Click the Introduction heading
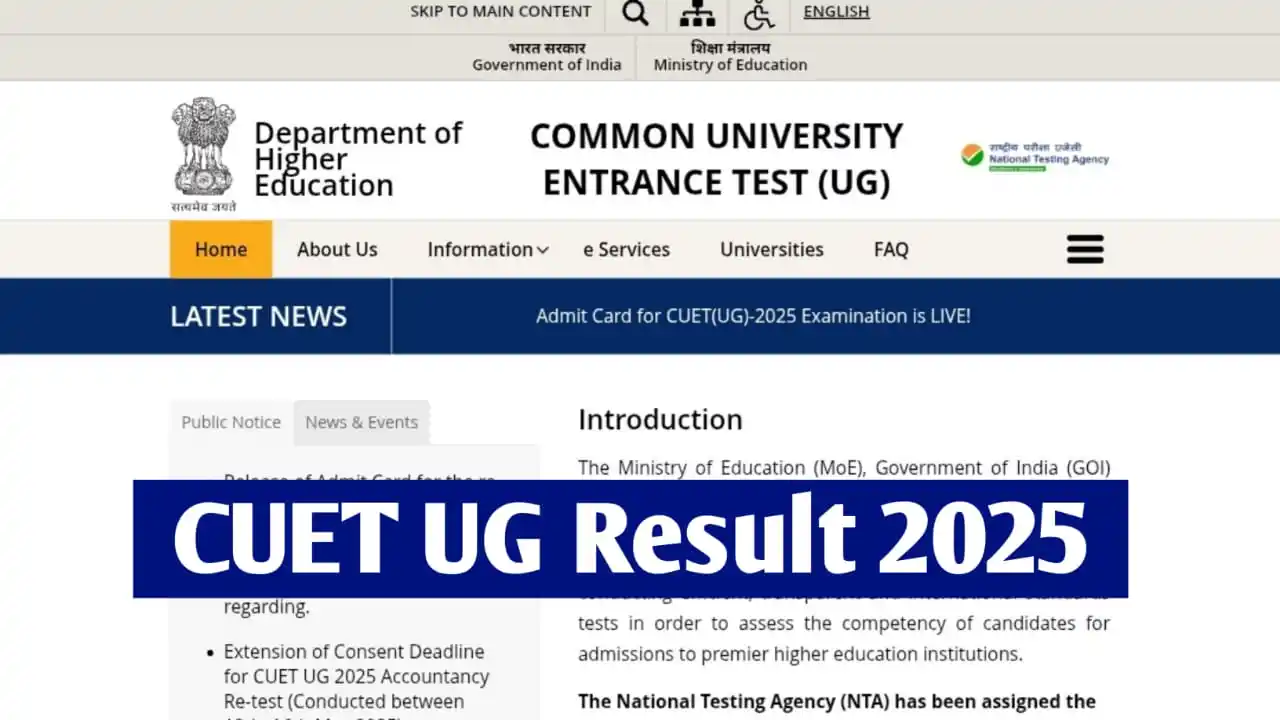1280x720 pixels. 660,419
